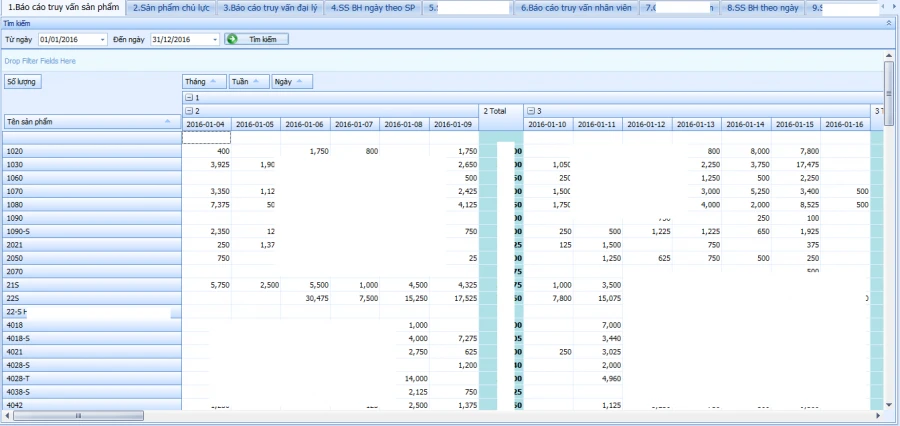This screenshot has height=426, width=900.
Task: Select column header 2016-01-09
Action: 453,124
